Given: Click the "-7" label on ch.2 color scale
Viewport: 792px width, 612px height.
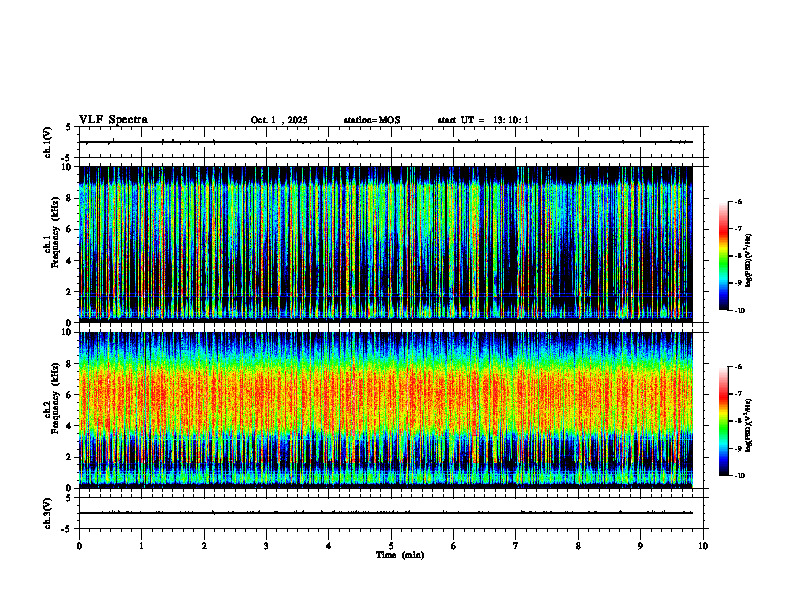Looking at the screenshot, I should [x=738, y=393].
